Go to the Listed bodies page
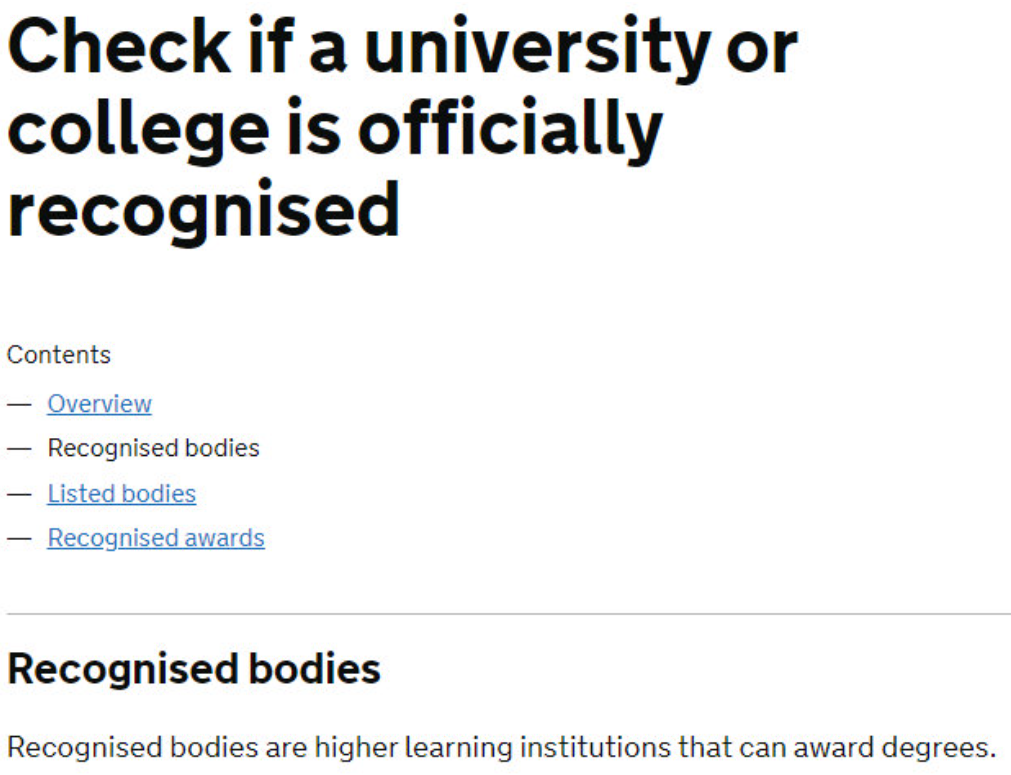Image resolution: width=1011 pixels, height=775 pixels. tap(121, 494)
